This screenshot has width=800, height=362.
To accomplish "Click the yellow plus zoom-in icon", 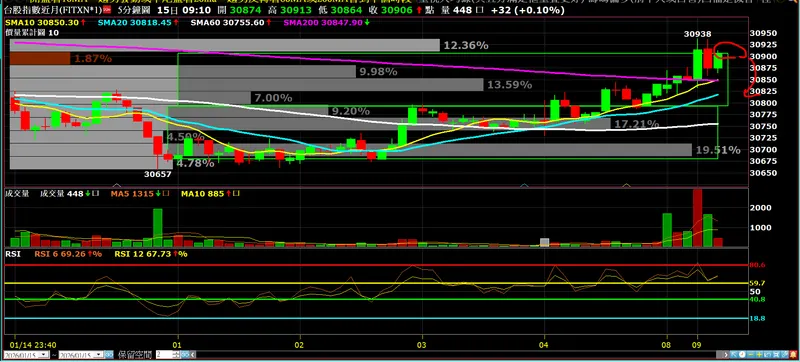I will (x=759, y=355).
